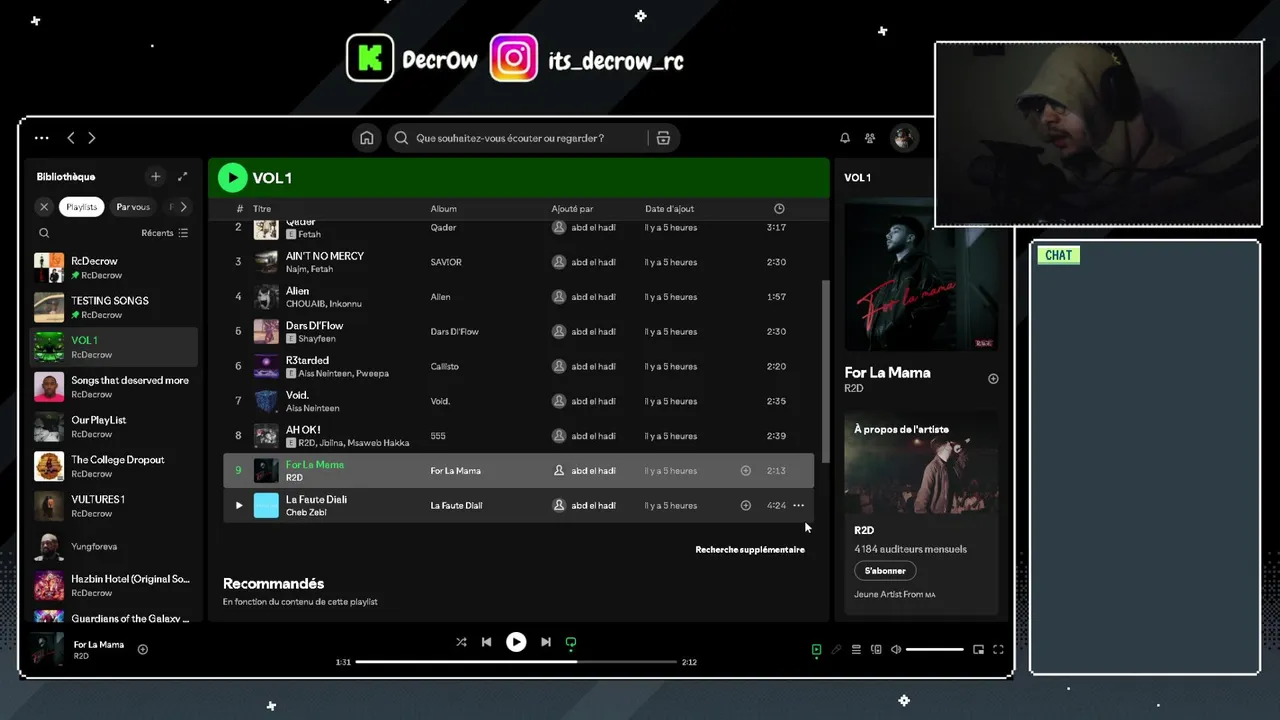Select the Dars Dl'Flow track title
The width and height of the screenshot is (1280, 720).
click(314, 325)
